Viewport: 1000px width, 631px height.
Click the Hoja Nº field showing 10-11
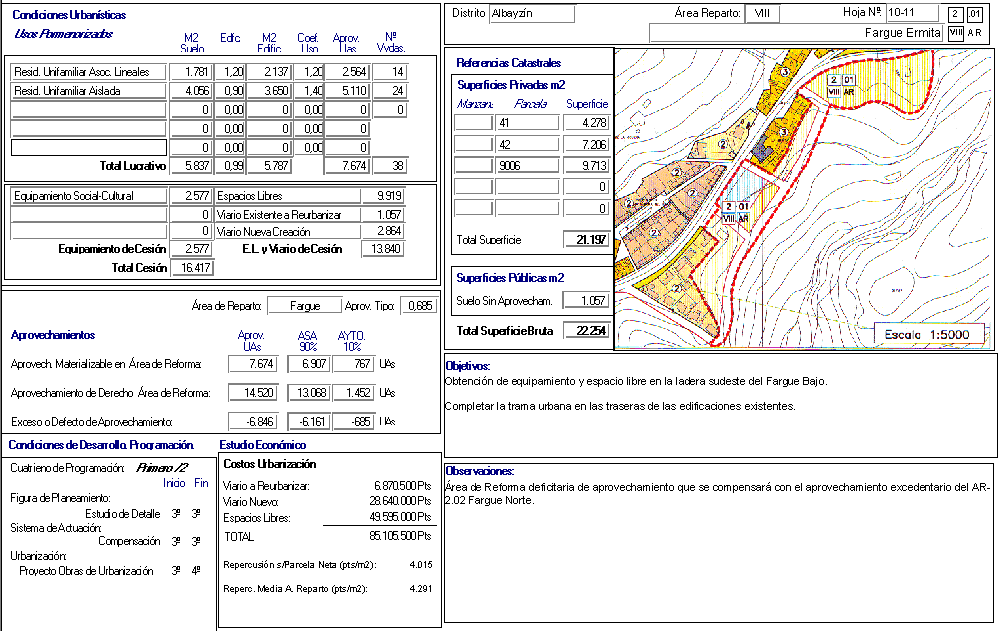point(913,13)
